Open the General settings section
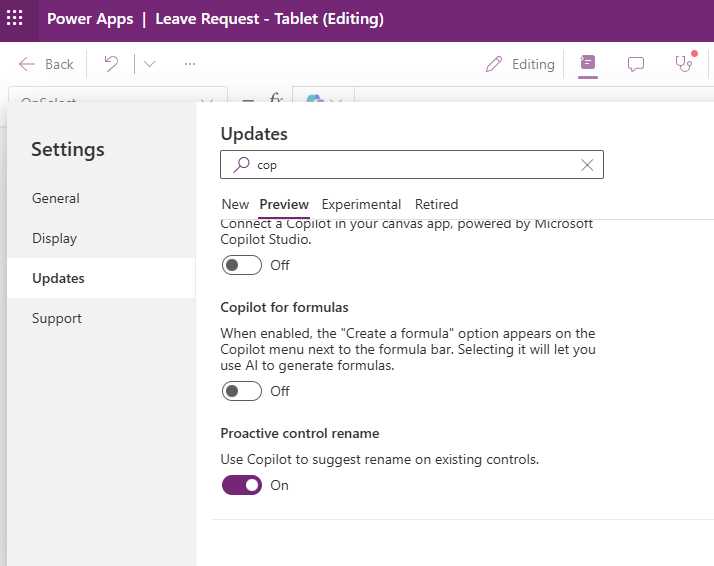This screenshot has height=566, width=714. (56, 198)
